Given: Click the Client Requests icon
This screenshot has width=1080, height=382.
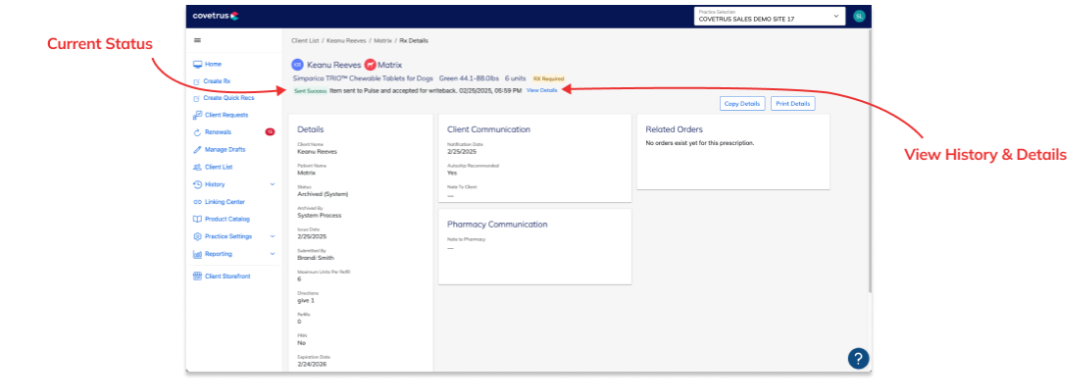Looking at the screenshot, I should pyautogui.click(x=198, y=116).
